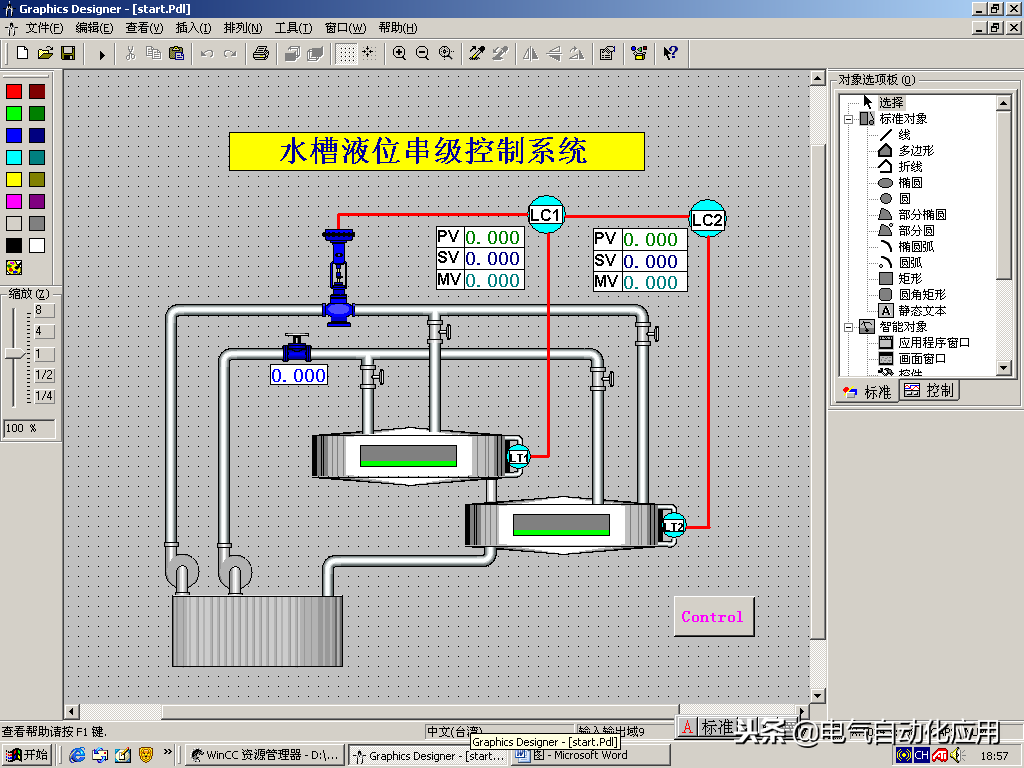The image size is (1024, 768).
Task: Select the 静态文本 static text tool
Action: [921, 310]
